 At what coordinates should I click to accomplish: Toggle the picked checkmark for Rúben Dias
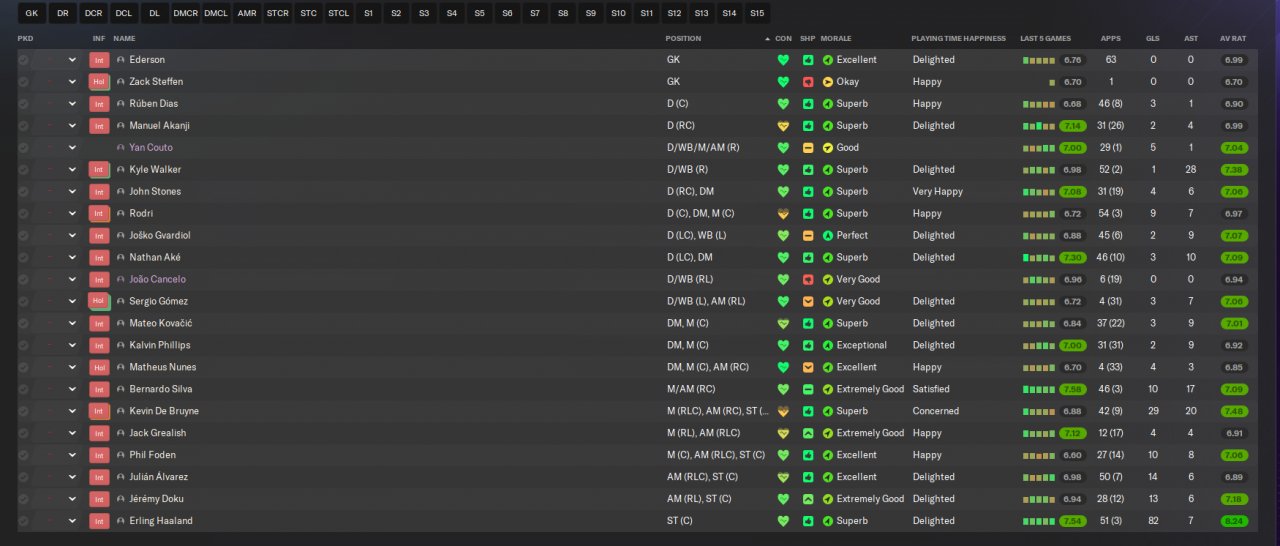(x=24, y=104)
